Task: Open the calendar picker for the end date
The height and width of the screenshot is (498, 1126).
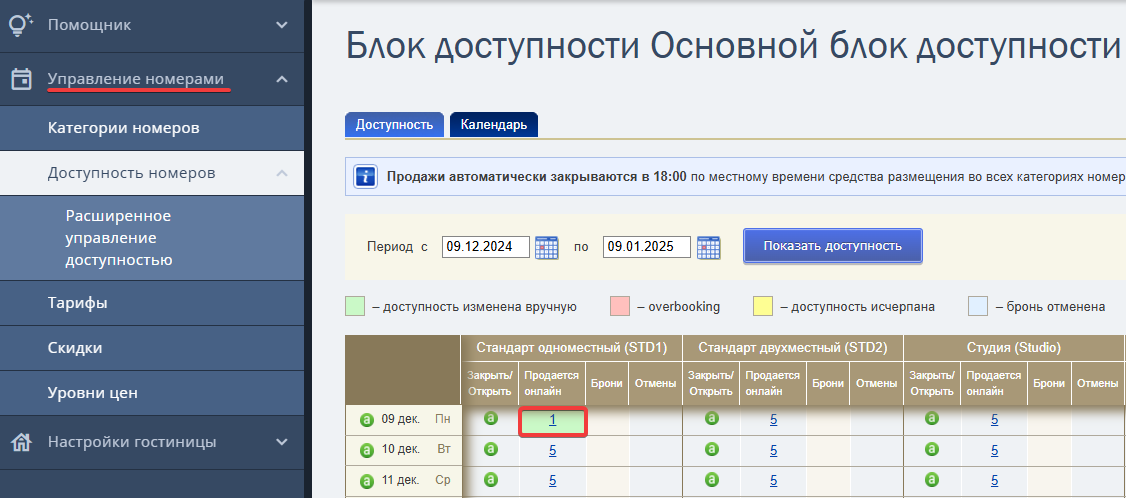Action: click(x=709, y=247)
